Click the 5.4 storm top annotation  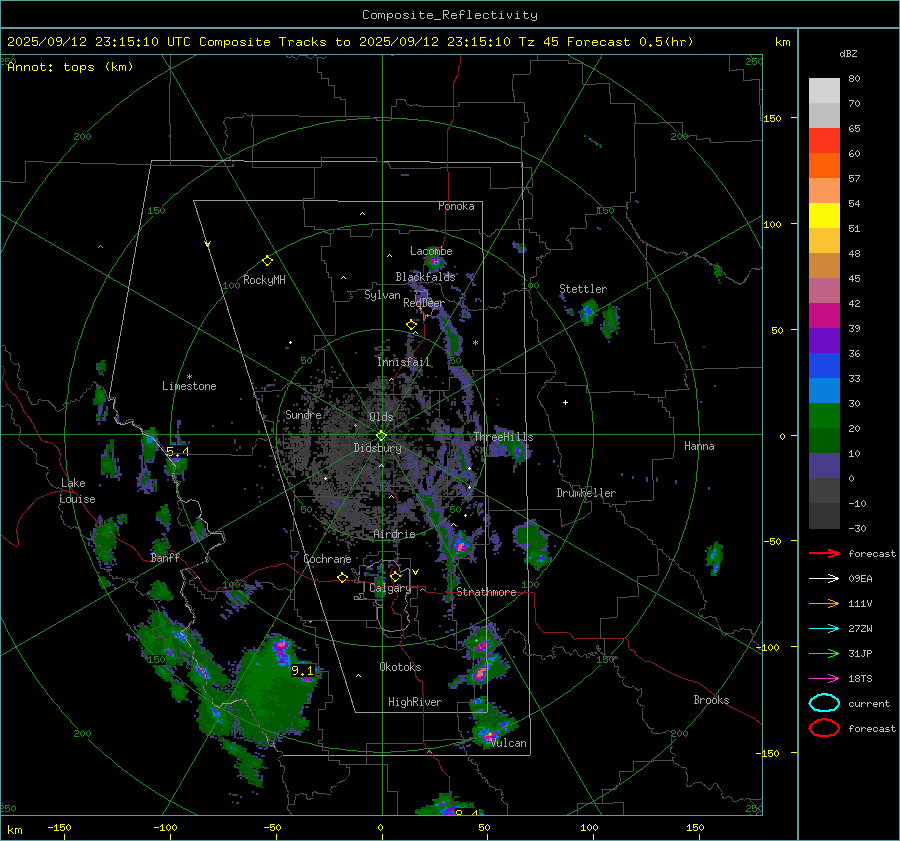pos(177,452)
